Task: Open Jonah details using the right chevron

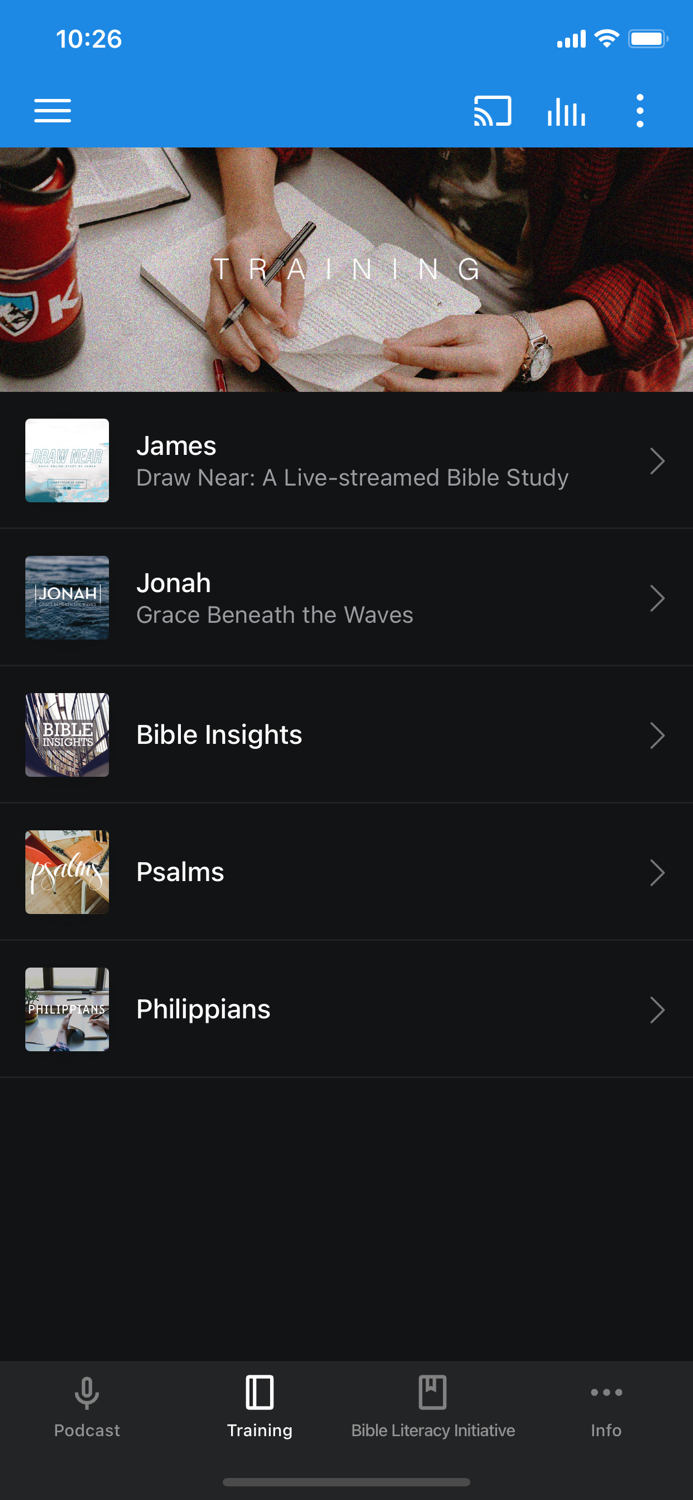Action: [x=657, y=598]
